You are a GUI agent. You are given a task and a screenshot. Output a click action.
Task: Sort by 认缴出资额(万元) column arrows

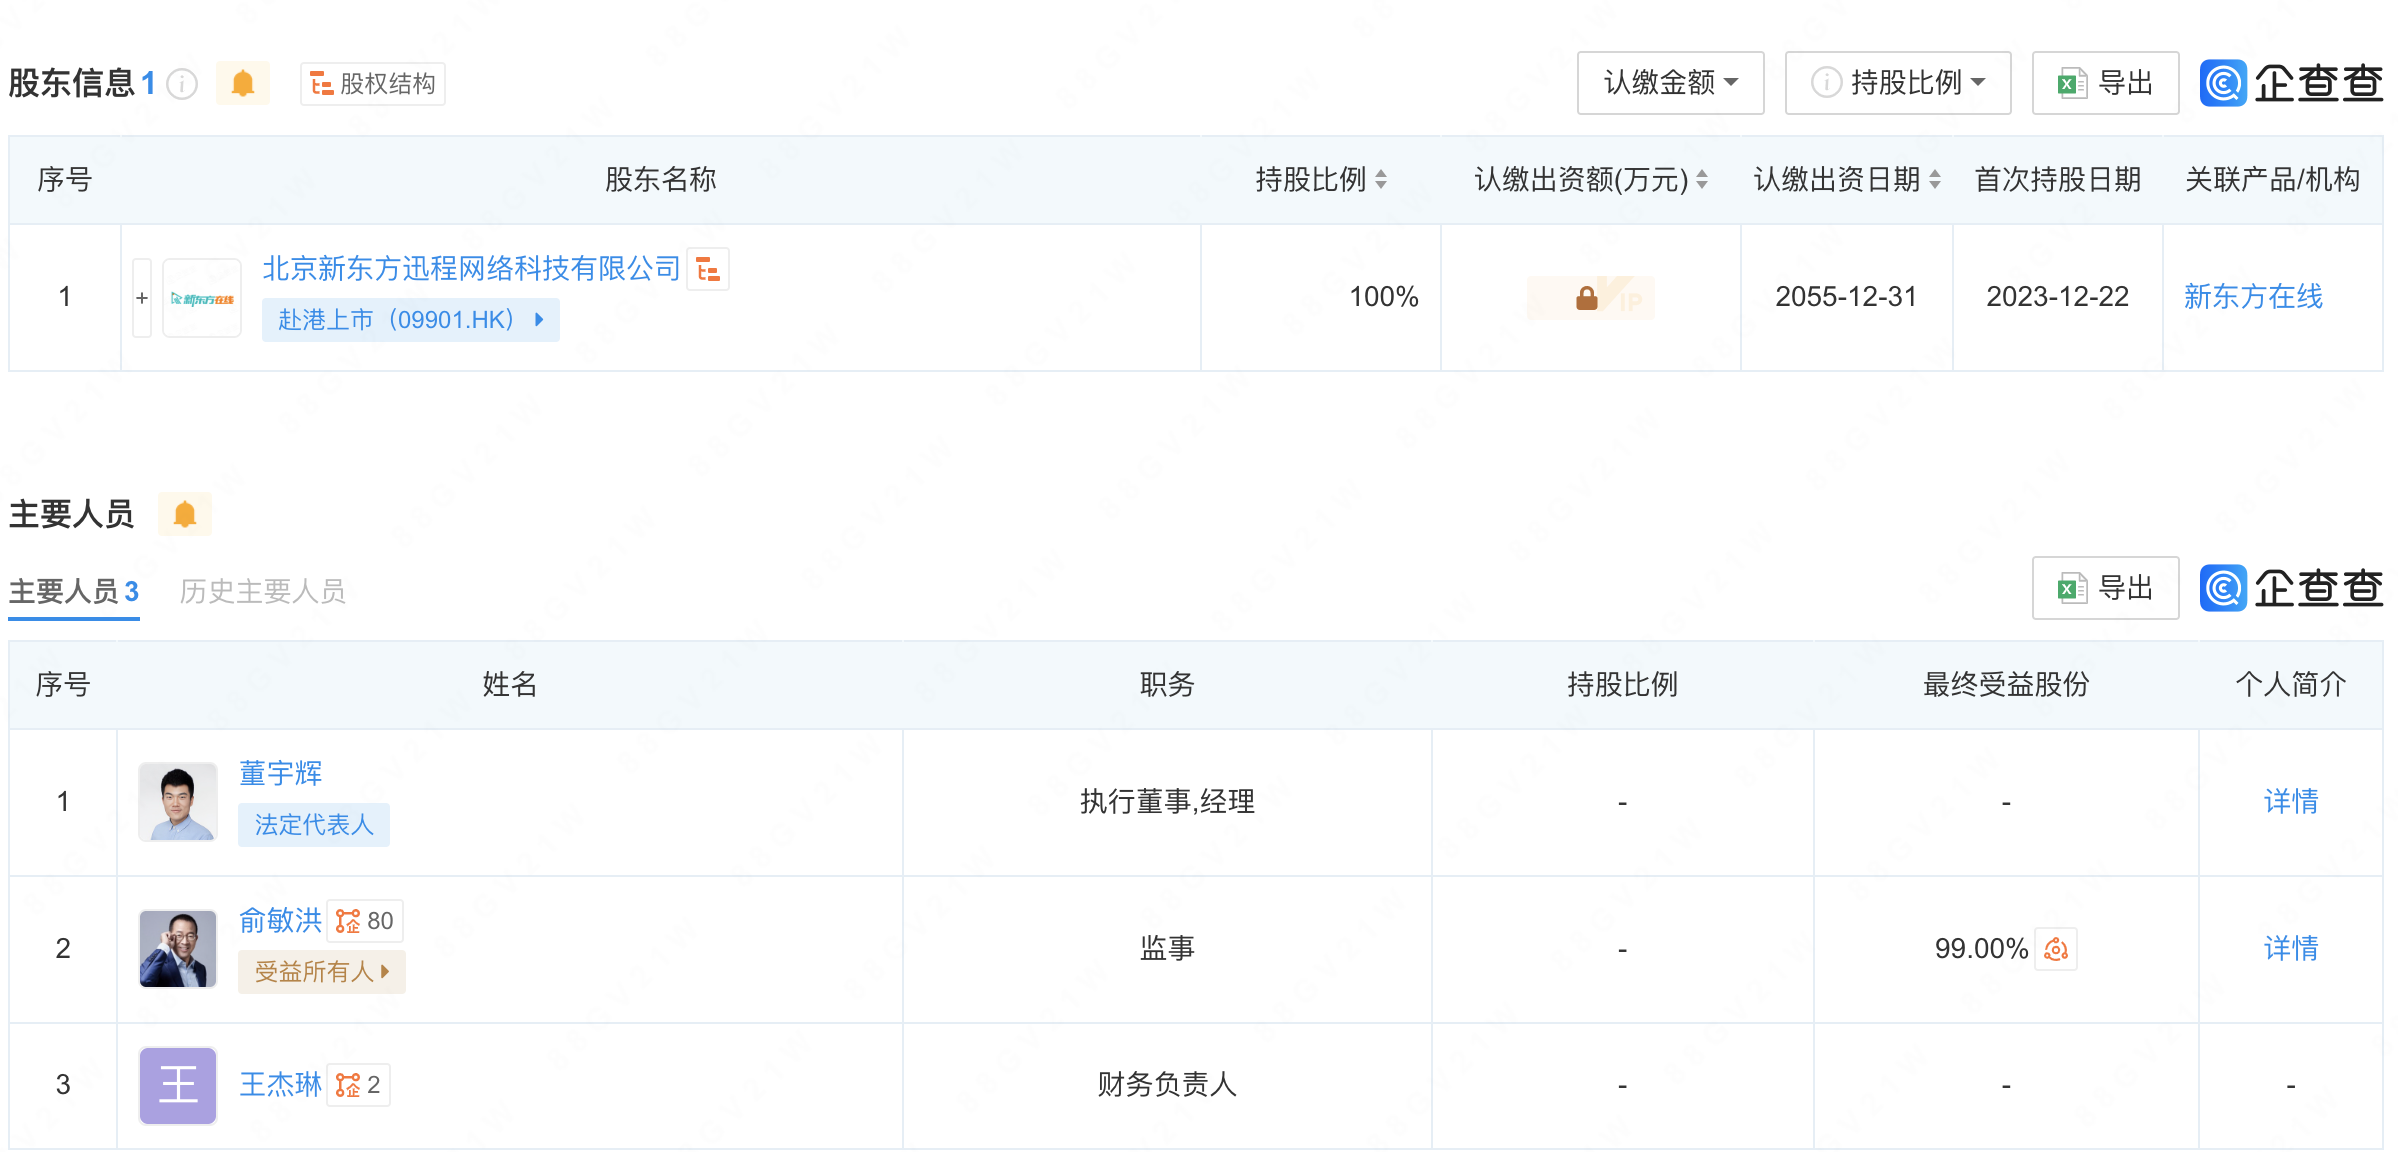tap(1702, 180)
